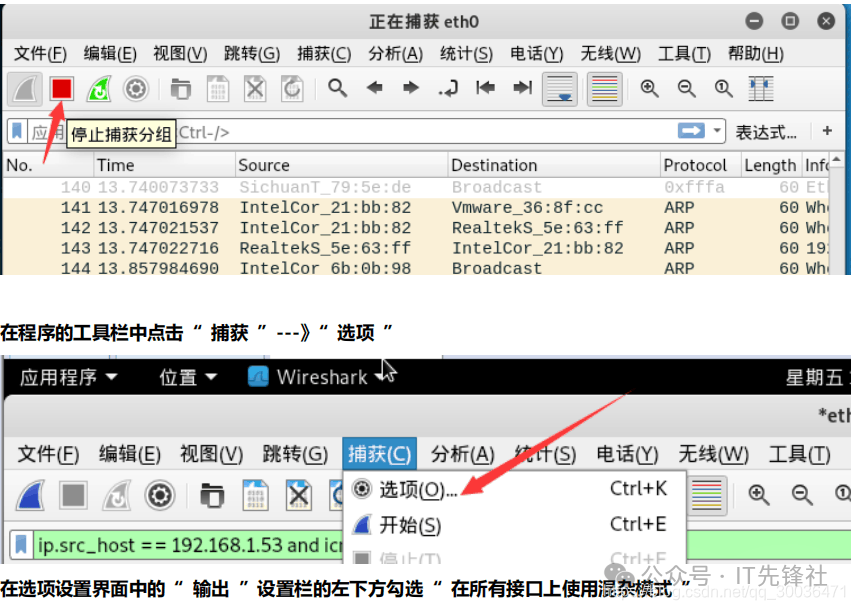Jump to the last packet in the top toolbar

point(522,89)
